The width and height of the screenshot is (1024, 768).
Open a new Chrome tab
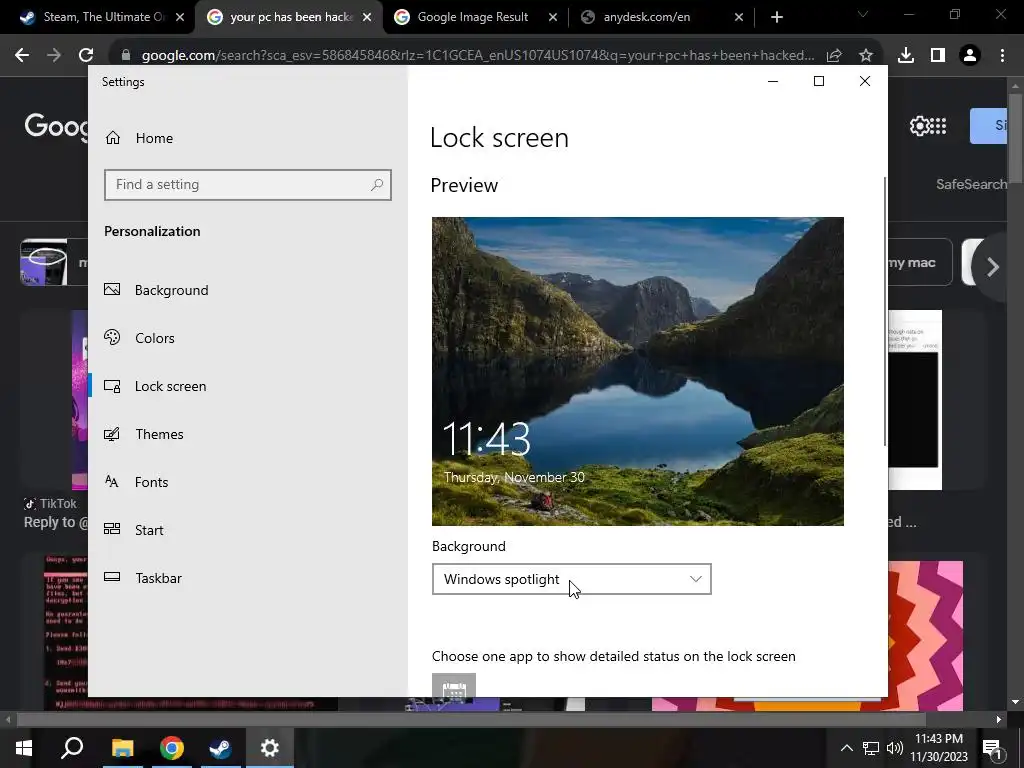776,17
